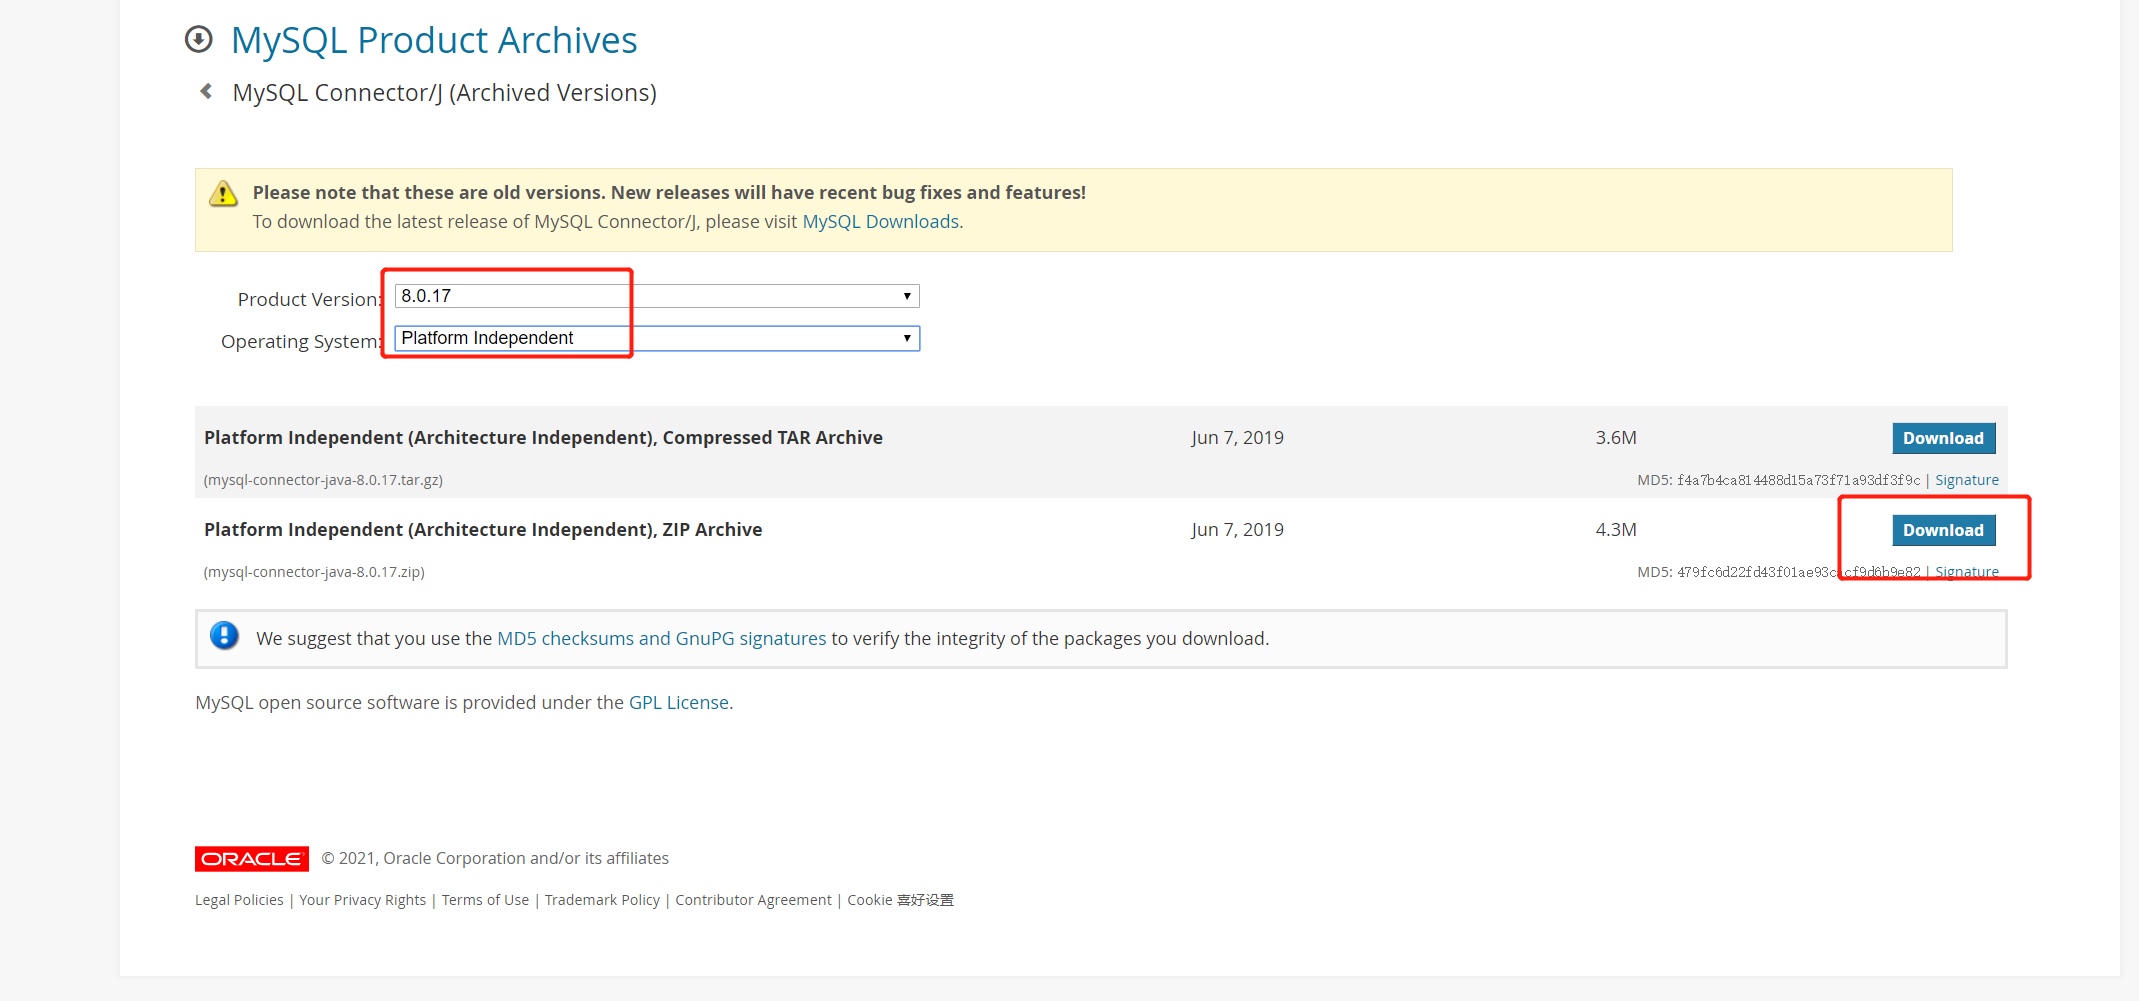Open Signature link for tar.gz file
This screenshot has height=1001, width=2139.
(1967, 480)
